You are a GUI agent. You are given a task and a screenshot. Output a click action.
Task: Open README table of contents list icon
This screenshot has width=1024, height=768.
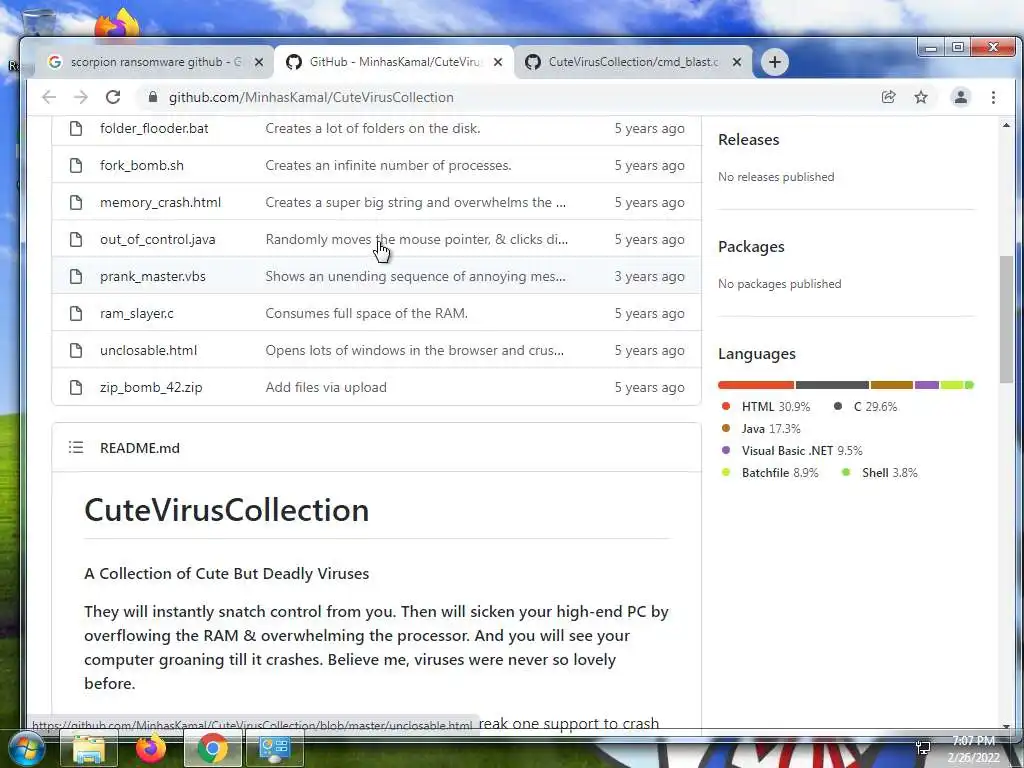76,447
